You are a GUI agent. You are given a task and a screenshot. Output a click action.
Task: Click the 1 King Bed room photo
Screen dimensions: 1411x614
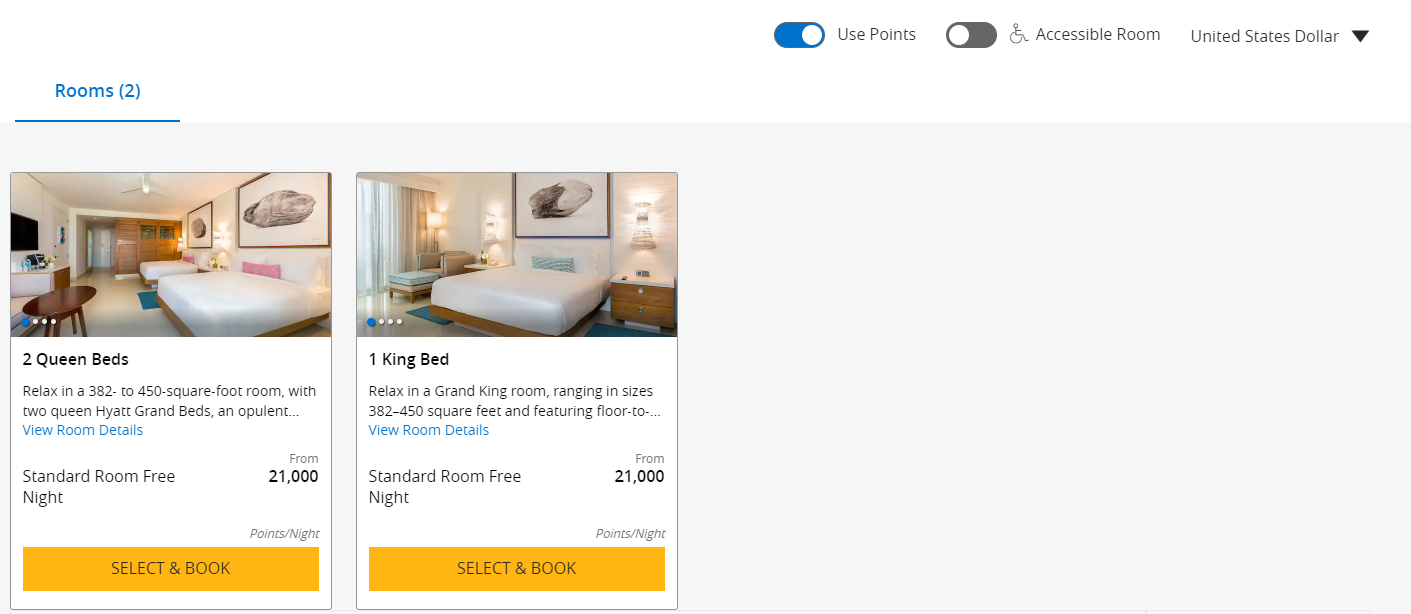[x=517, y=250]
